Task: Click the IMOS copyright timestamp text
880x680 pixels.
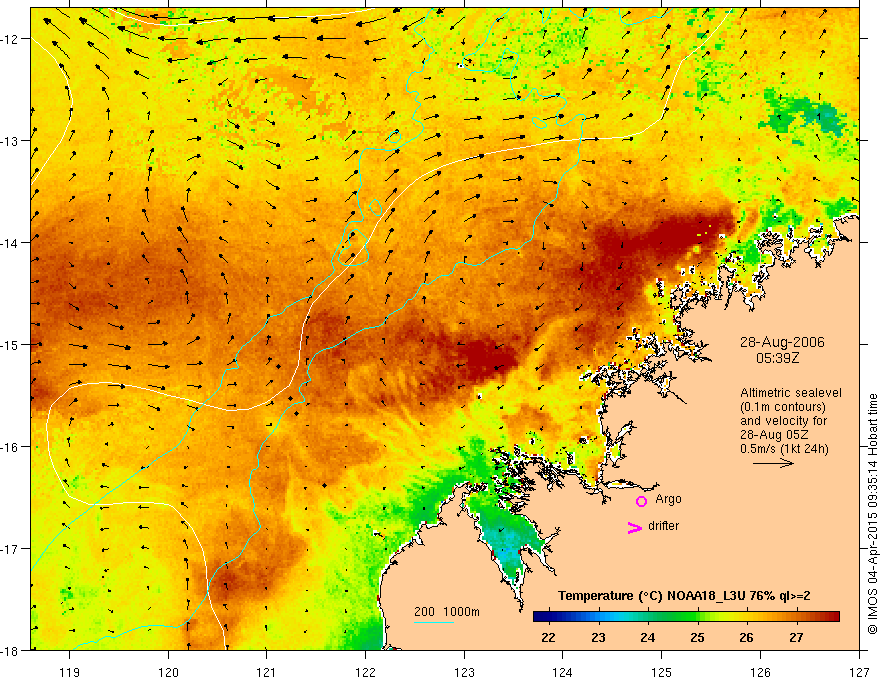Action: tap(872, 513)
